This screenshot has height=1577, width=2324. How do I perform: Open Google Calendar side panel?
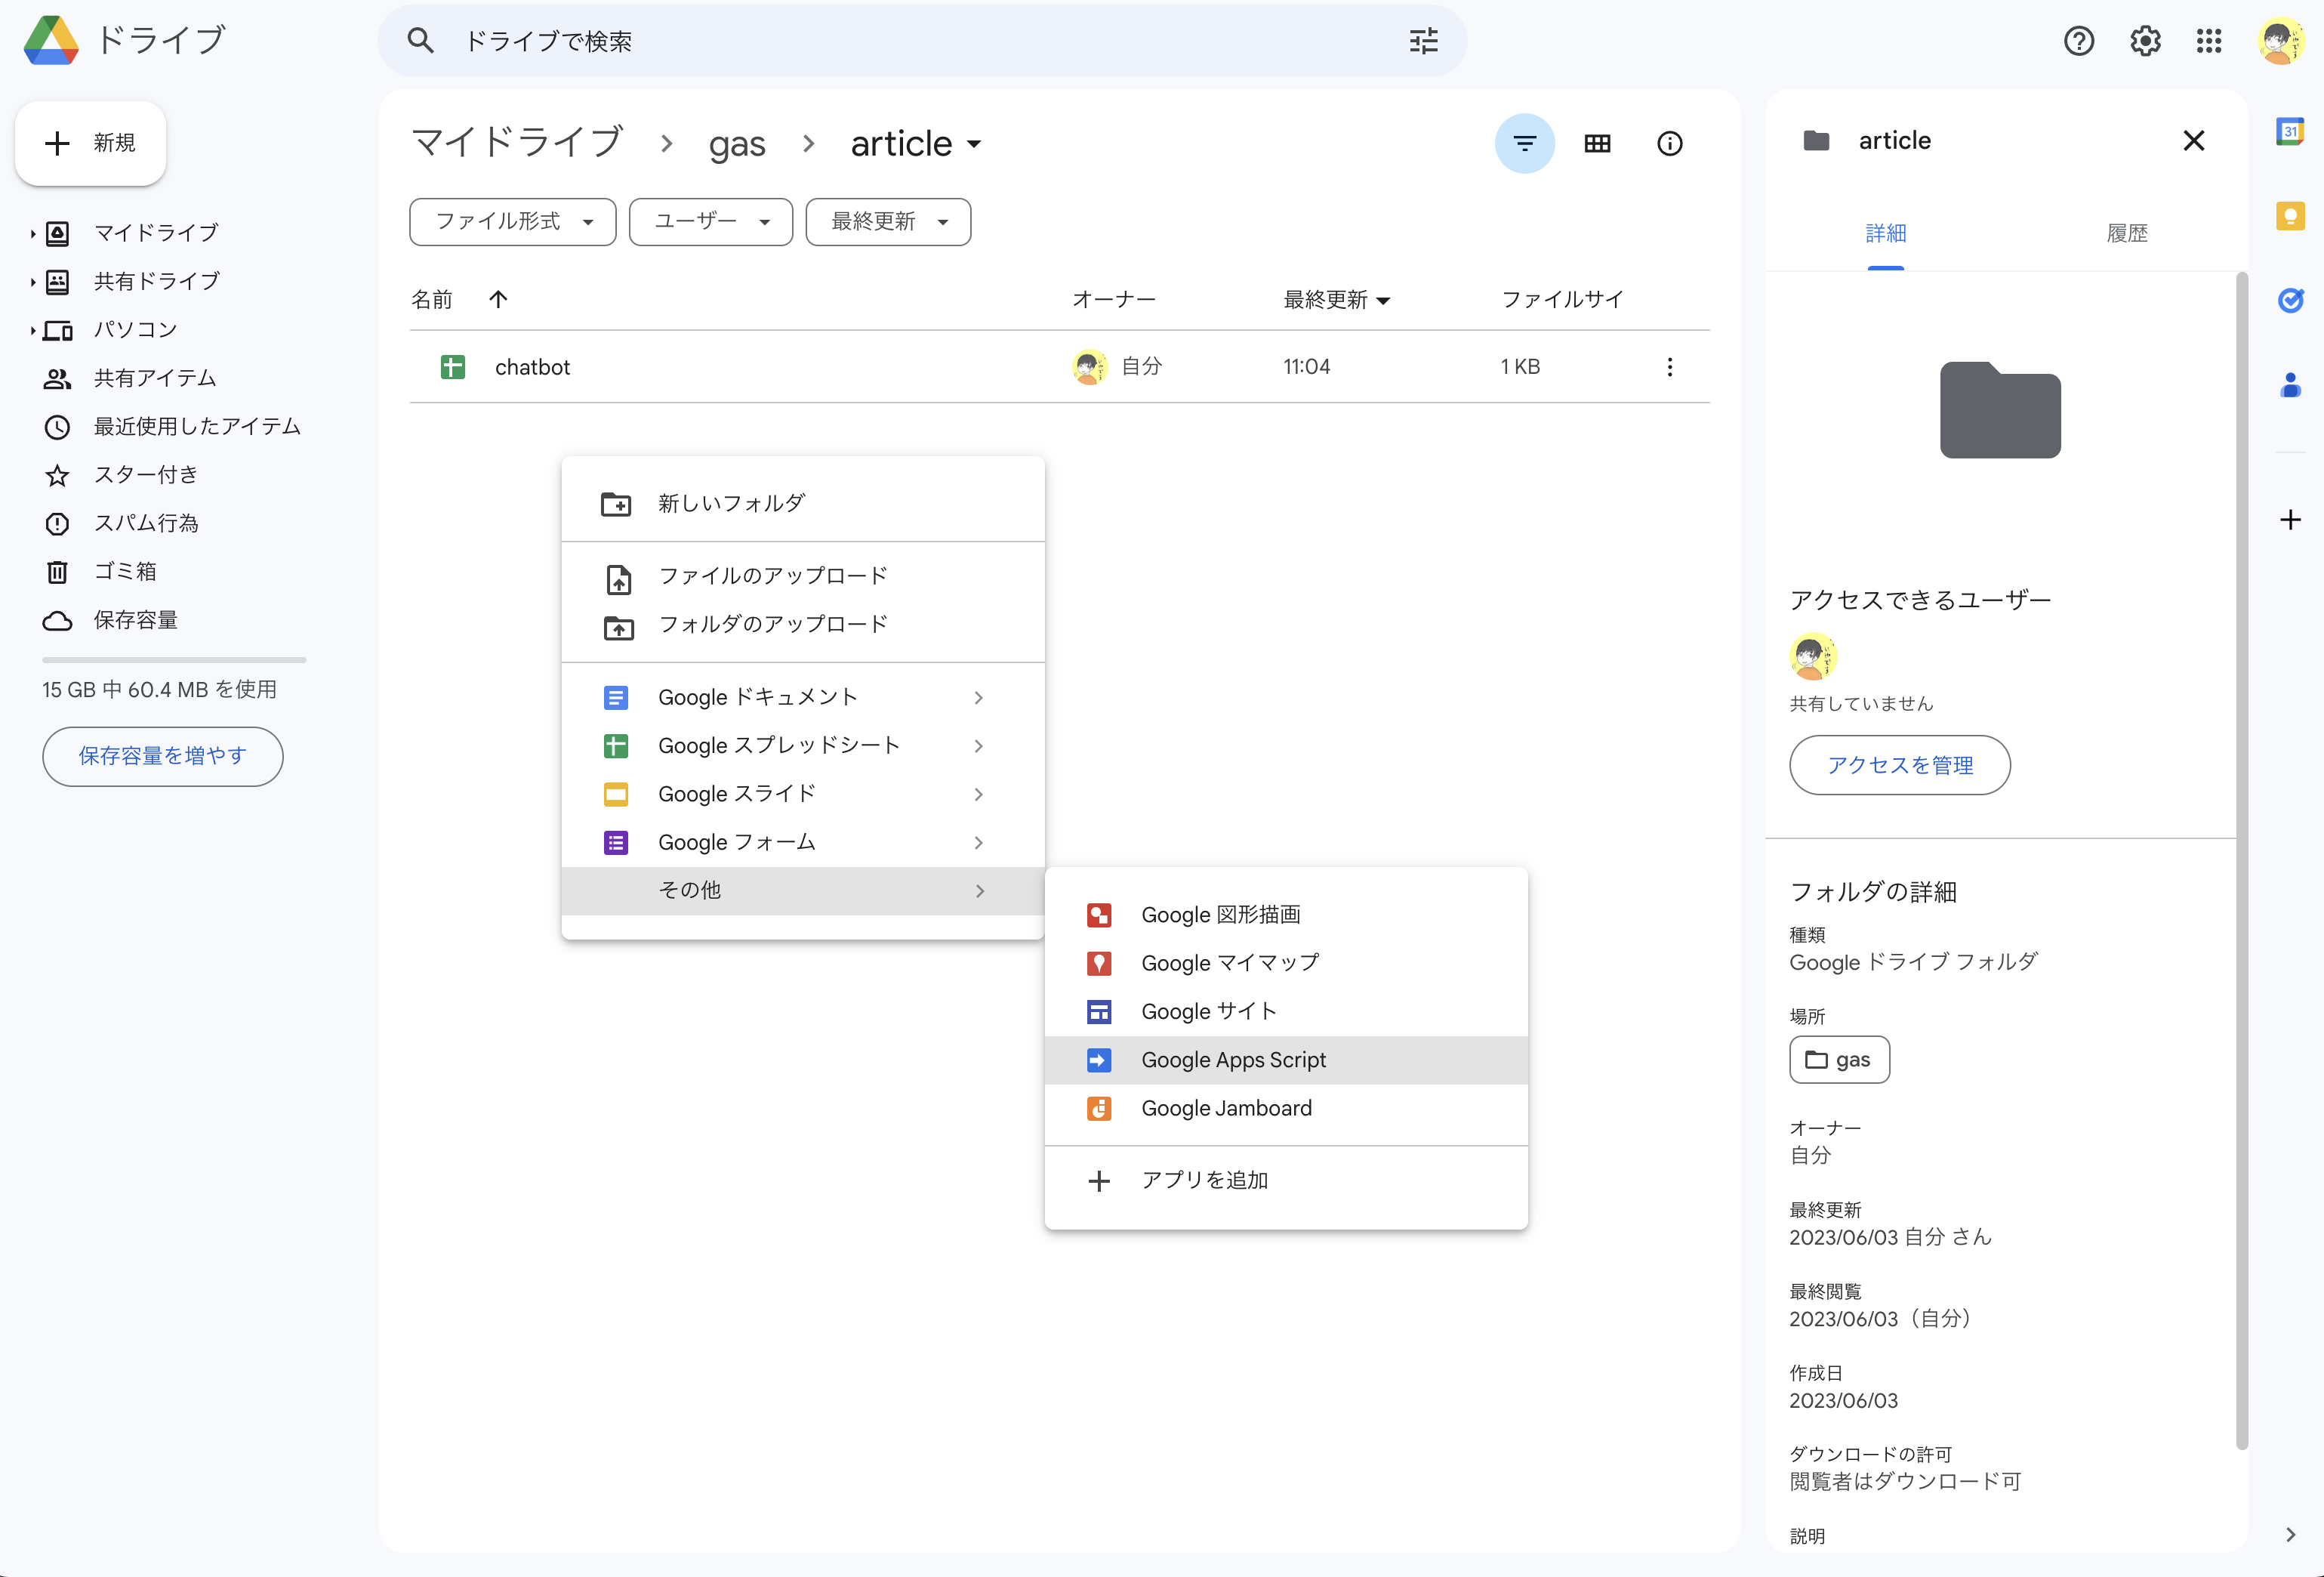[x=2290, y=131]
